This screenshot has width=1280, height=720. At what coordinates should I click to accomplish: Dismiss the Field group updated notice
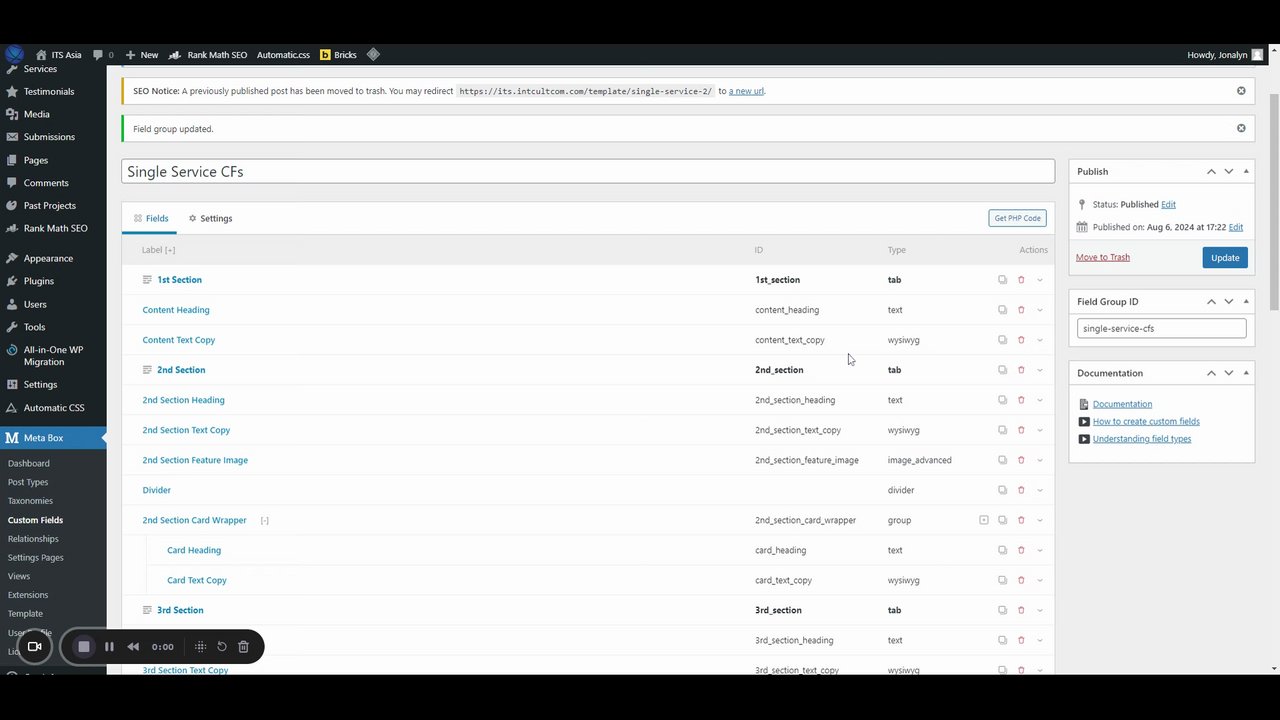tap(1241, 128)
